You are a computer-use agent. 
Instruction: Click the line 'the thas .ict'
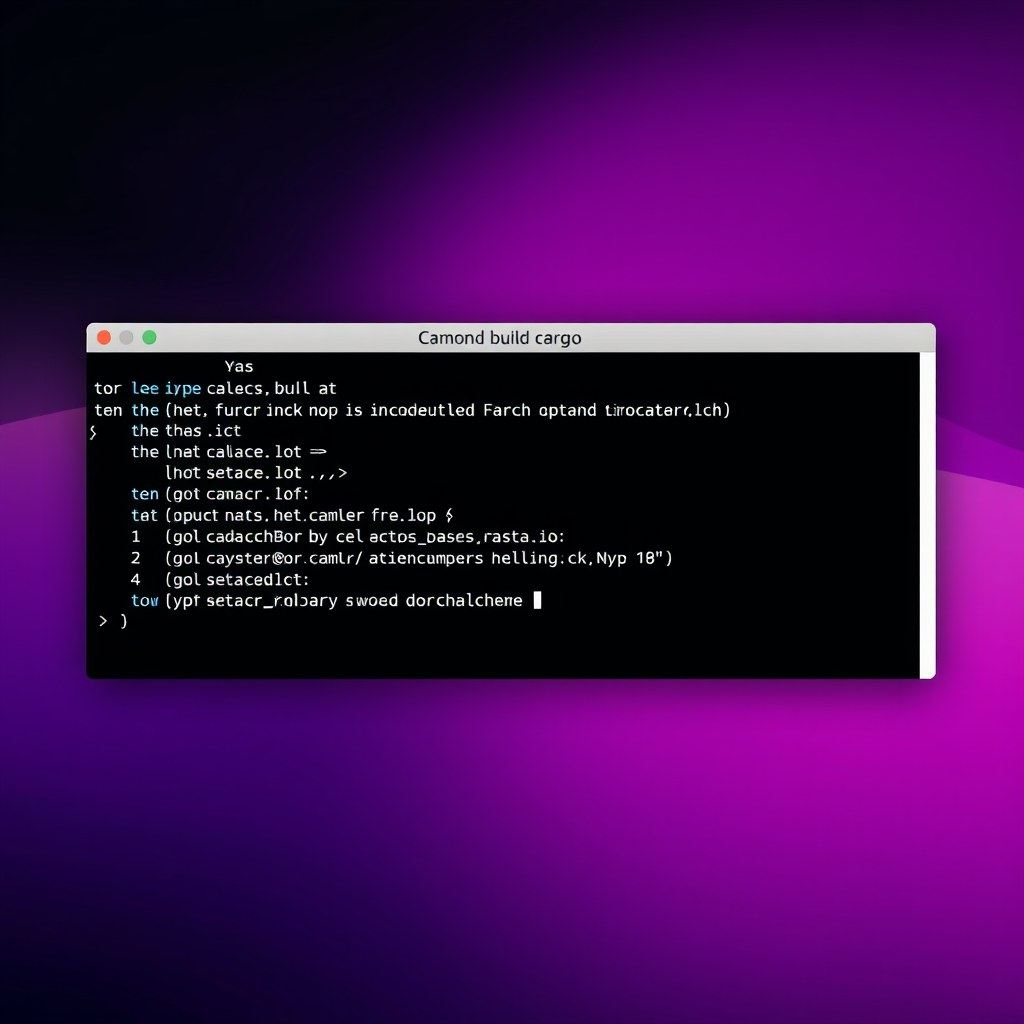(x=186, y=431)
